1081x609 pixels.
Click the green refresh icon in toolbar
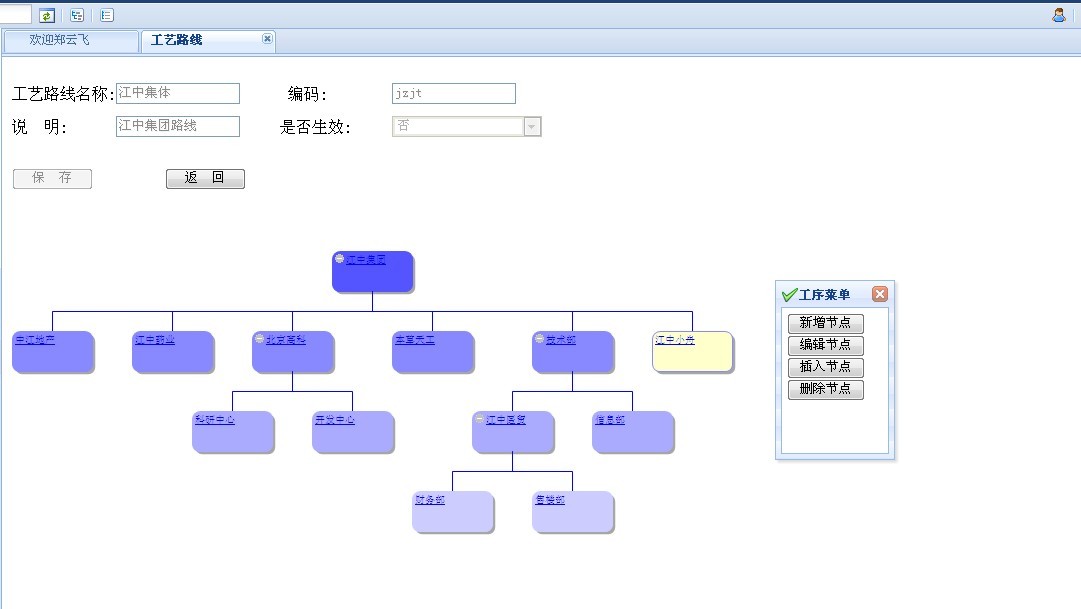[x=47, y=15]
